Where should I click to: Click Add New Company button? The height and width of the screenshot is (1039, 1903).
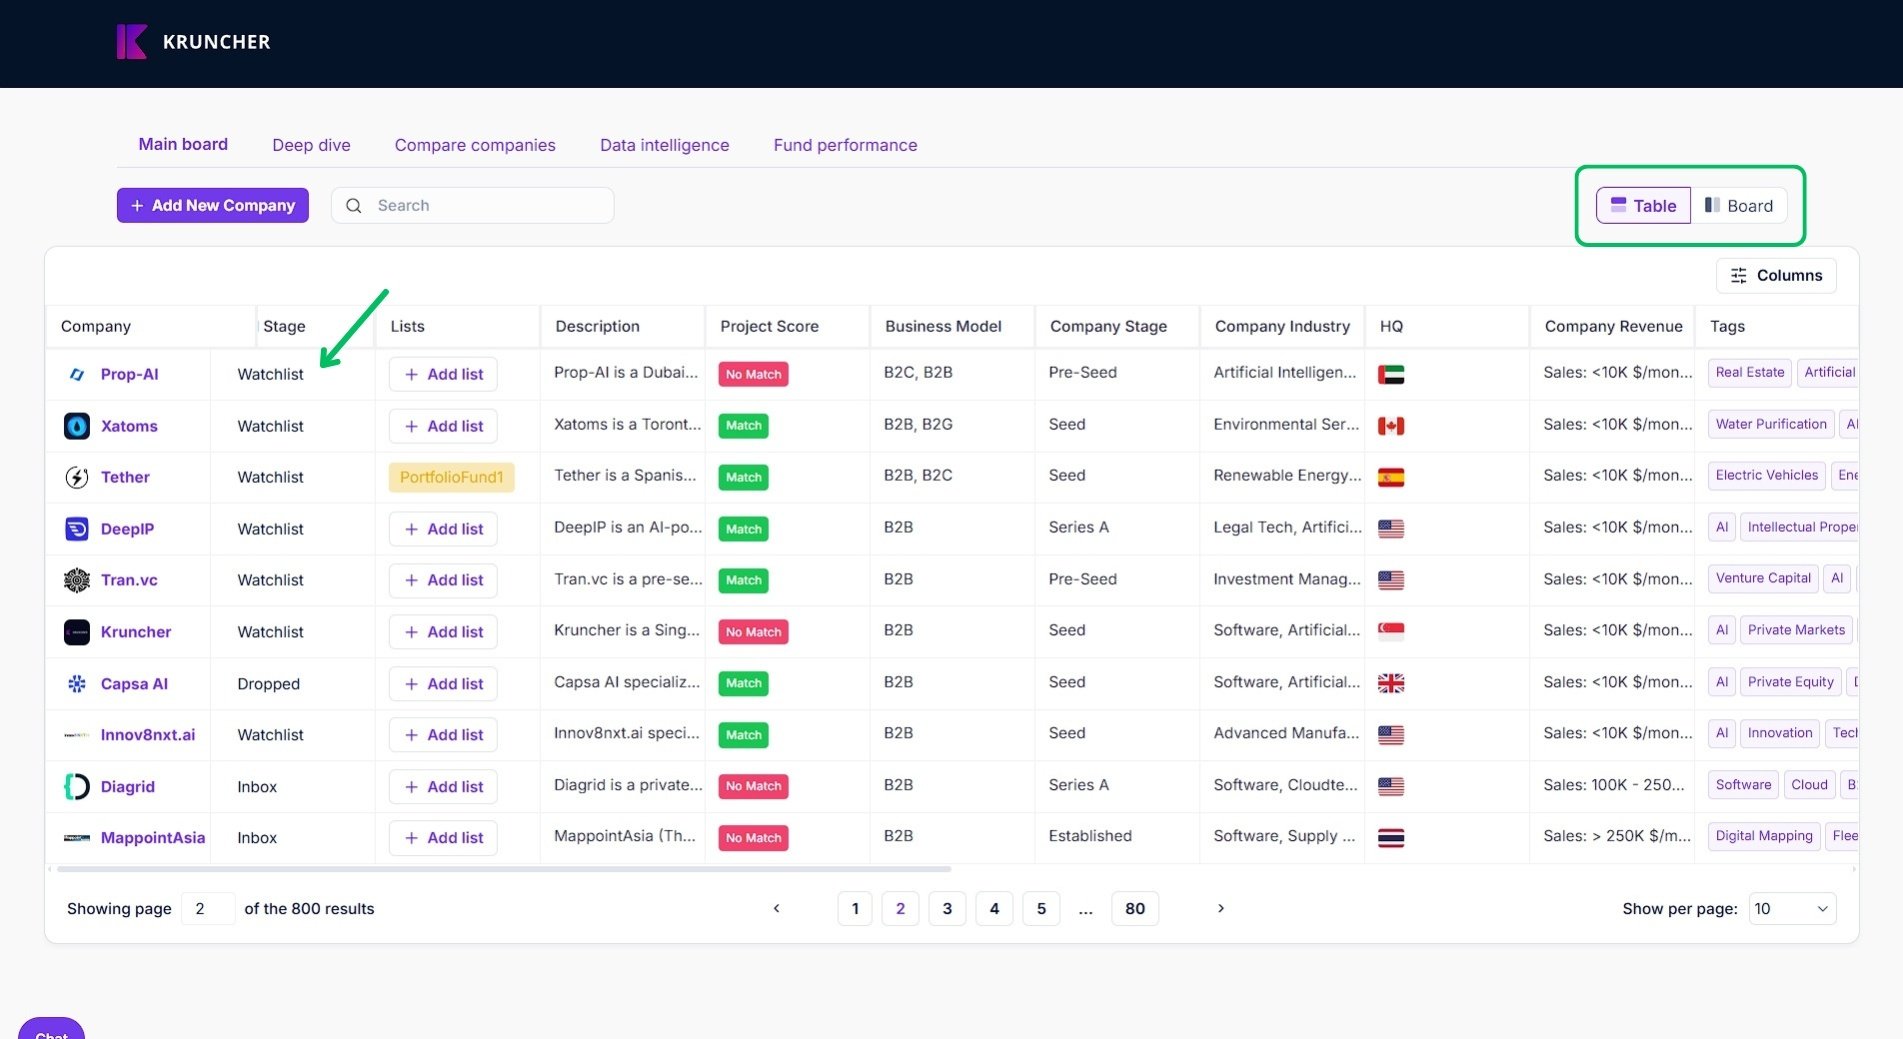pos(213,206)
